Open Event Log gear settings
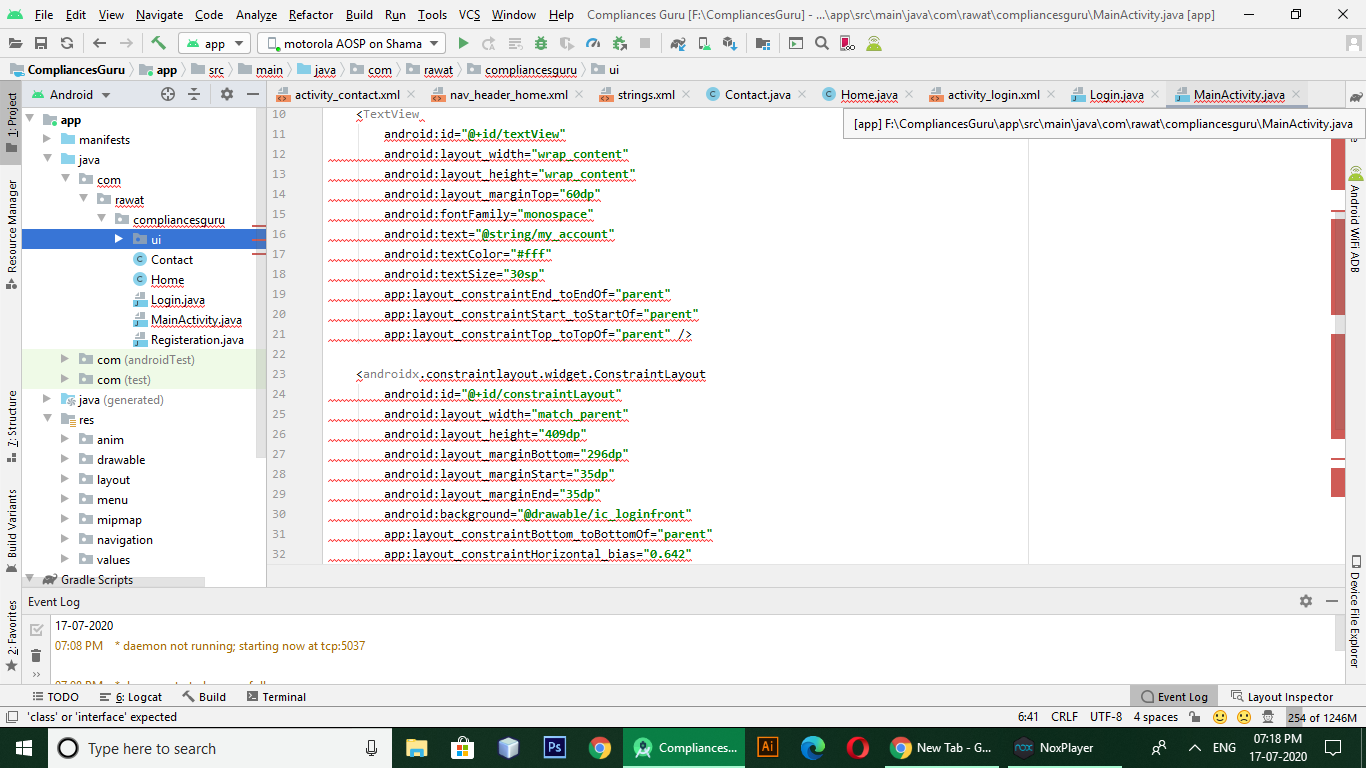The width and height of the screenshot is (1366, 768). pyautogui.click(x=1306, y=601)
